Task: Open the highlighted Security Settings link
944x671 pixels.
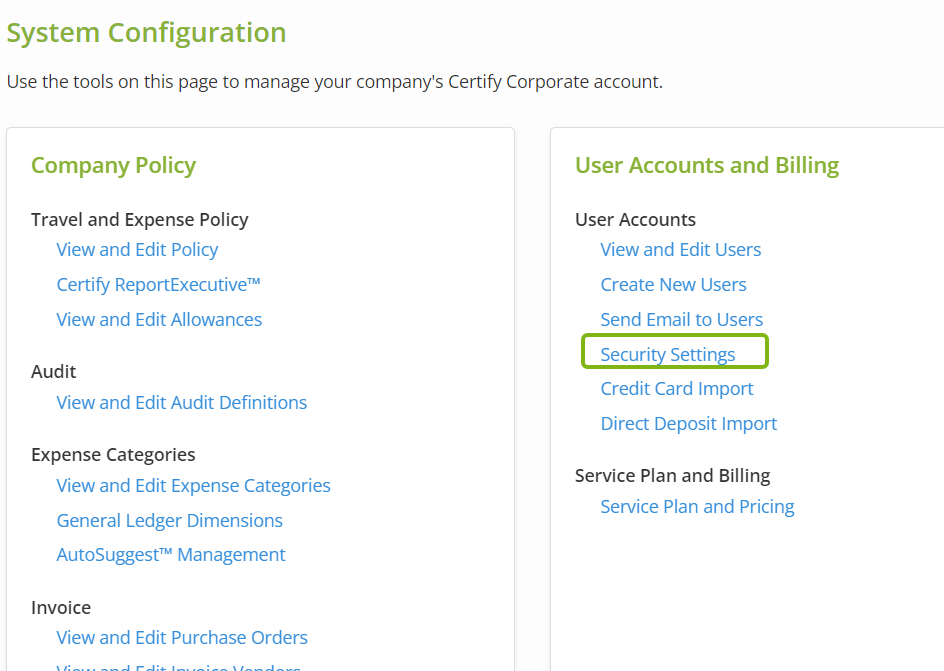Action: pyautogui.click(x=667, y=355)
